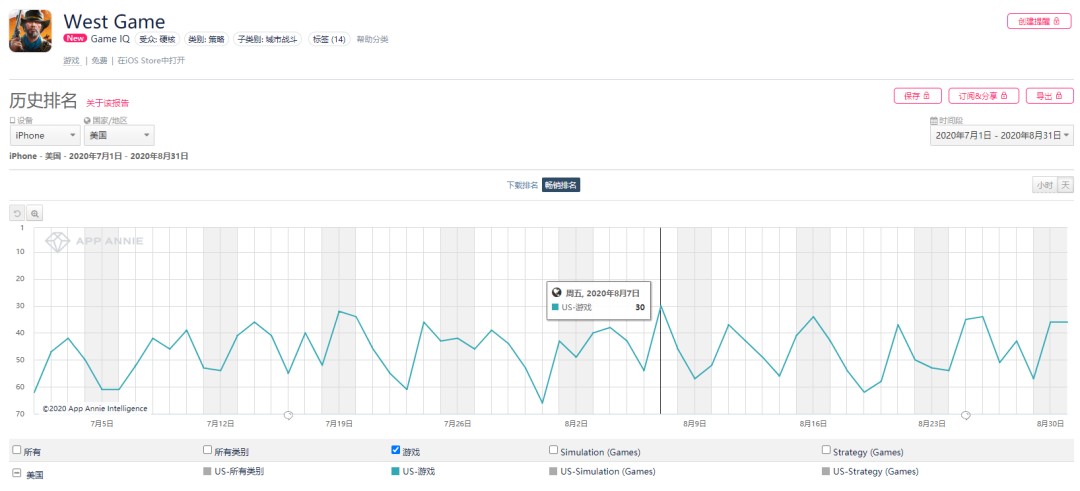Open the iPhone device dropdown
Viewport: 1080px width, 491px height.
coord(45,135)
